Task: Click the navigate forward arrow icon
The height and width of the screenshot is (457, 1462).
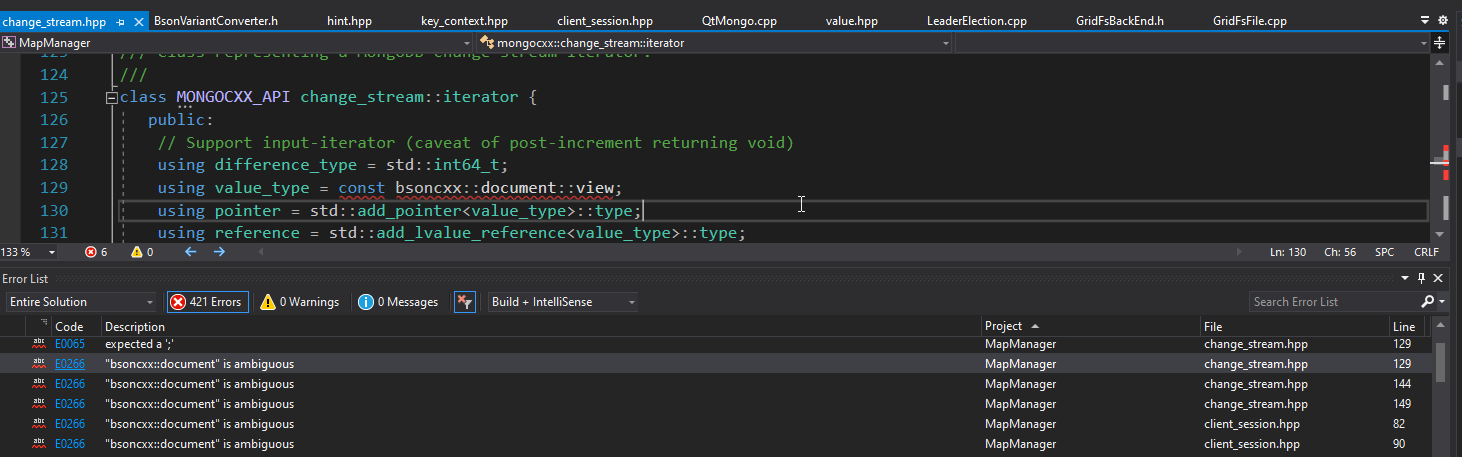Action: click(219, 252)
